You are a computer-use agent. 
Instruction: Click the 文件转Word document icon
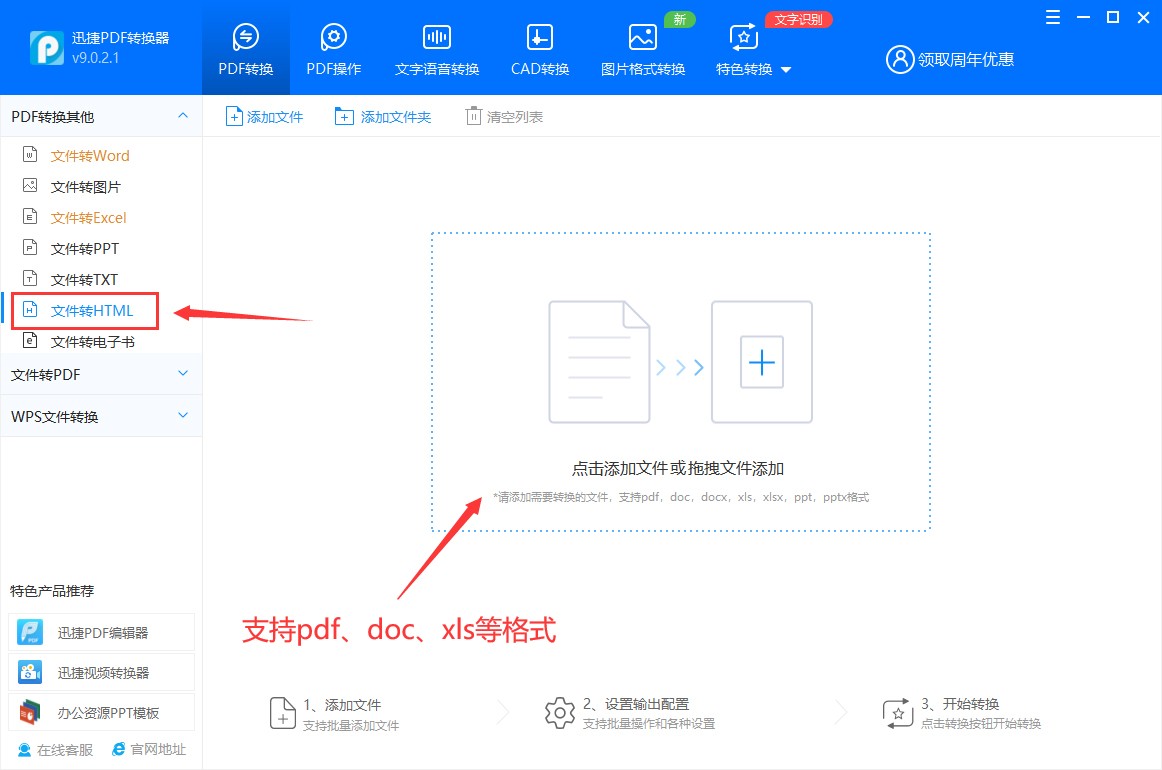[x=30, y=154]
